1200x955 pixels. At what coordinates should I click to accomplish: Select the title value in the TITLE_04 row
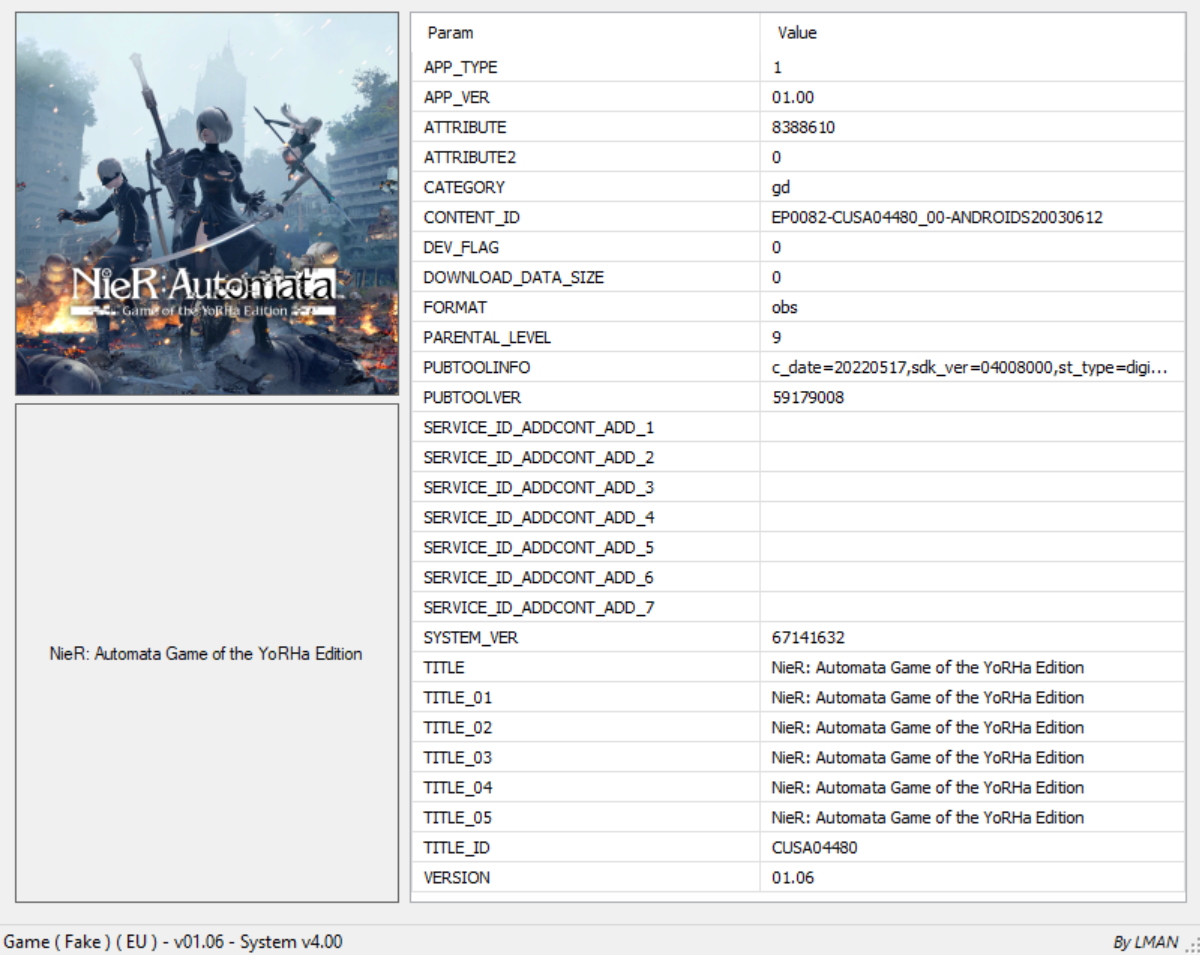[x=928, y=787]
